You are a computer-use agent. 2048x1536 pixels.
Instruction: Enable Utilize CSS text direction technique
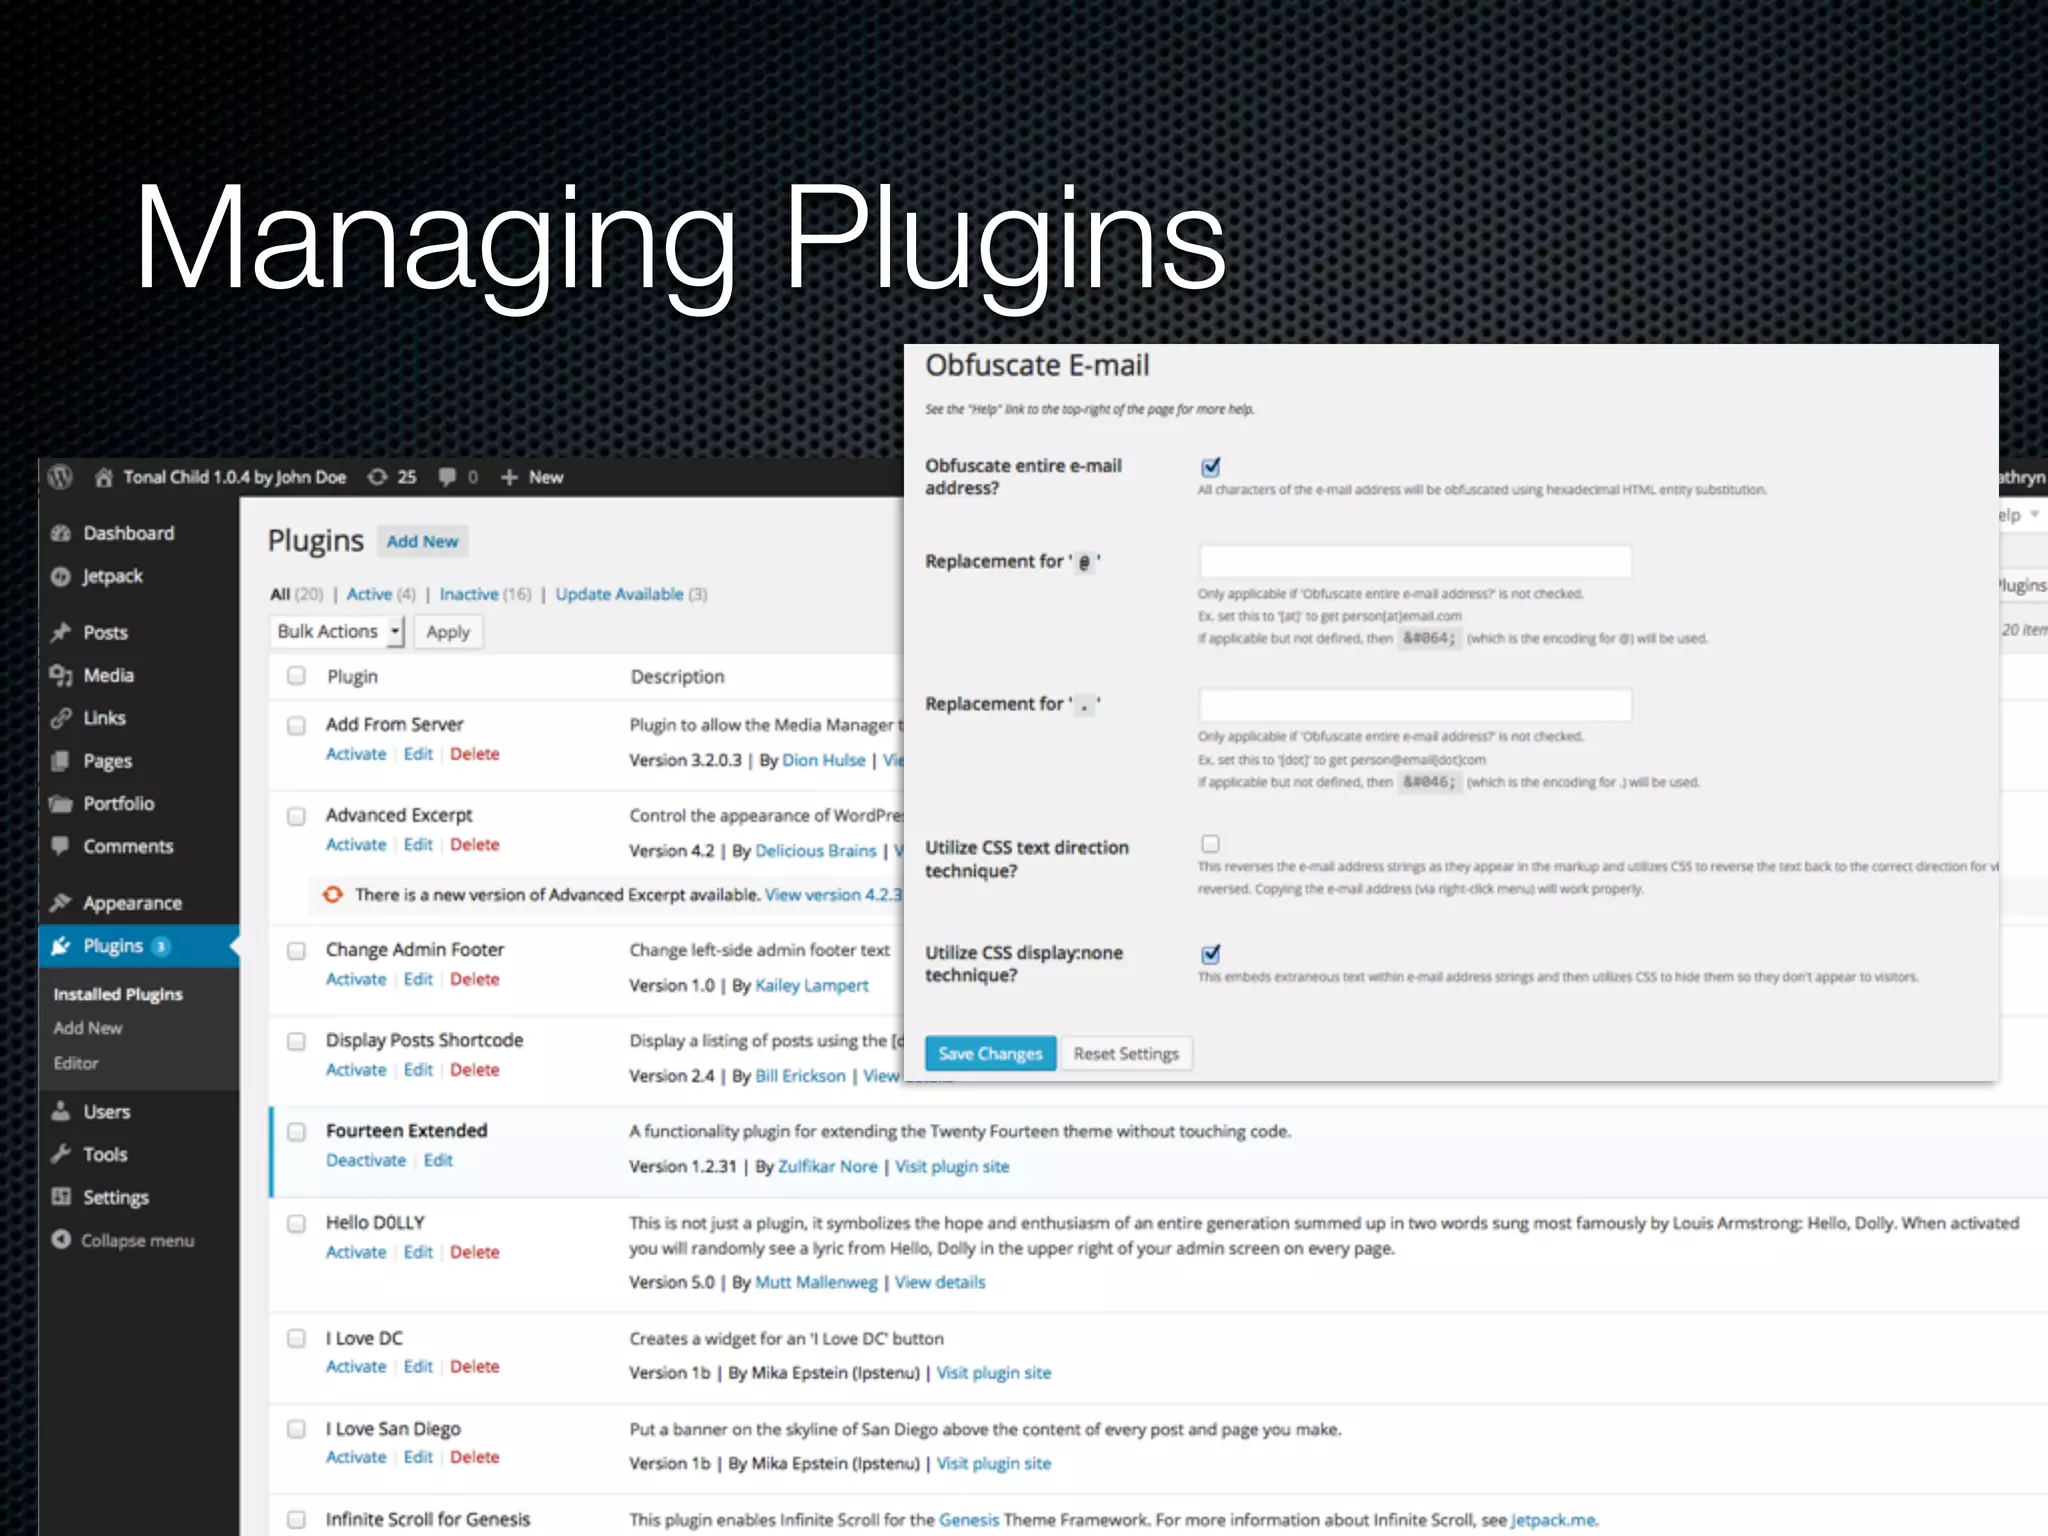1210,844
